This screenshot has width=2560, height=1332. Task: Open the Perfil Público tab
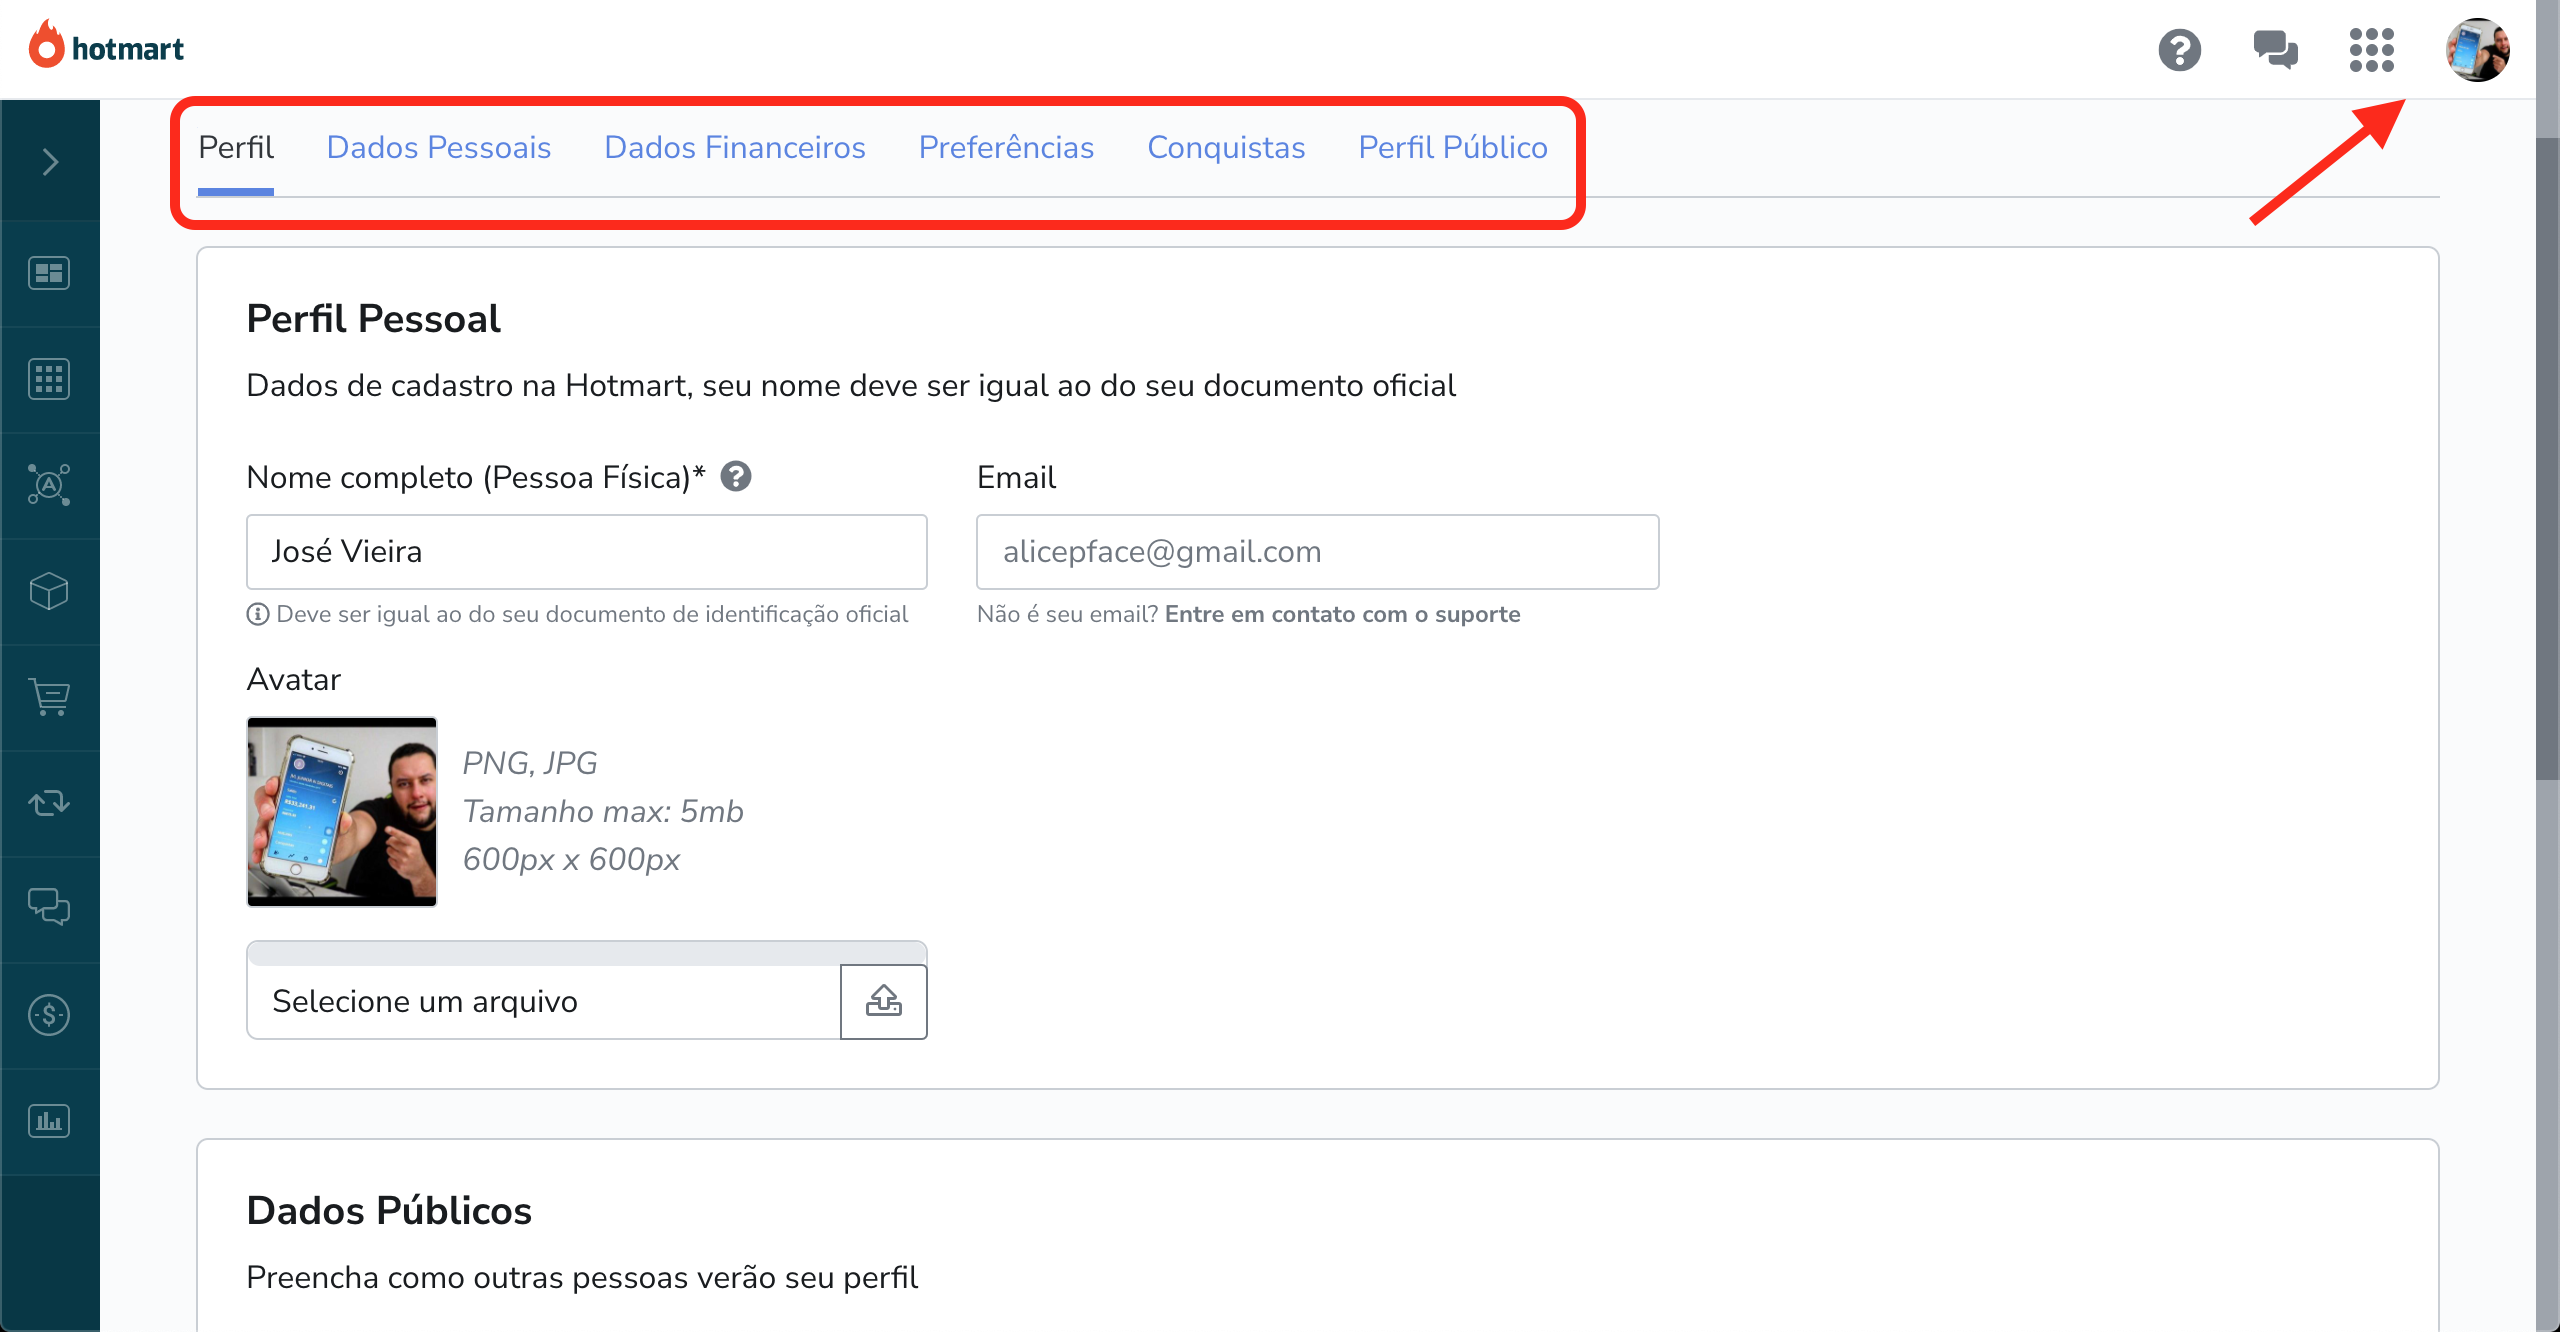click(x=1453, y=147)
